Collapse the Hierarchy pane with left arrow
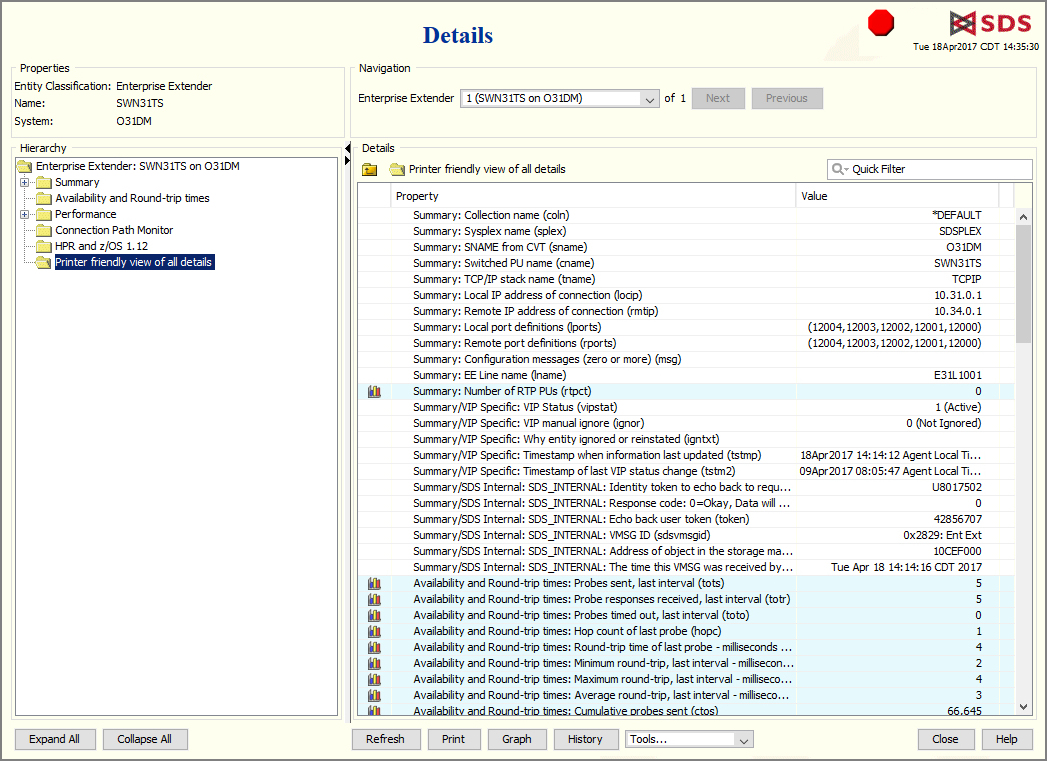 [x=347, y=148]
